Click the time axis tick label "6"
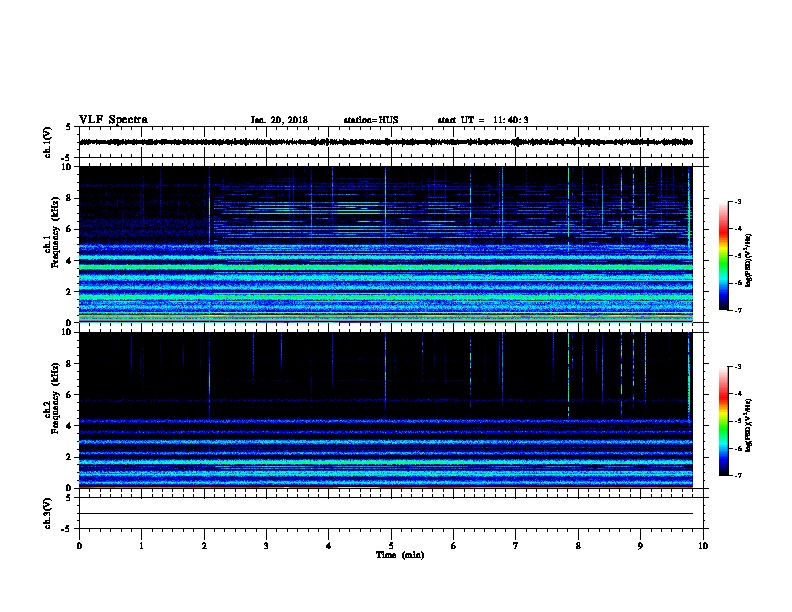792x612 pixels. tap(454, 546)
